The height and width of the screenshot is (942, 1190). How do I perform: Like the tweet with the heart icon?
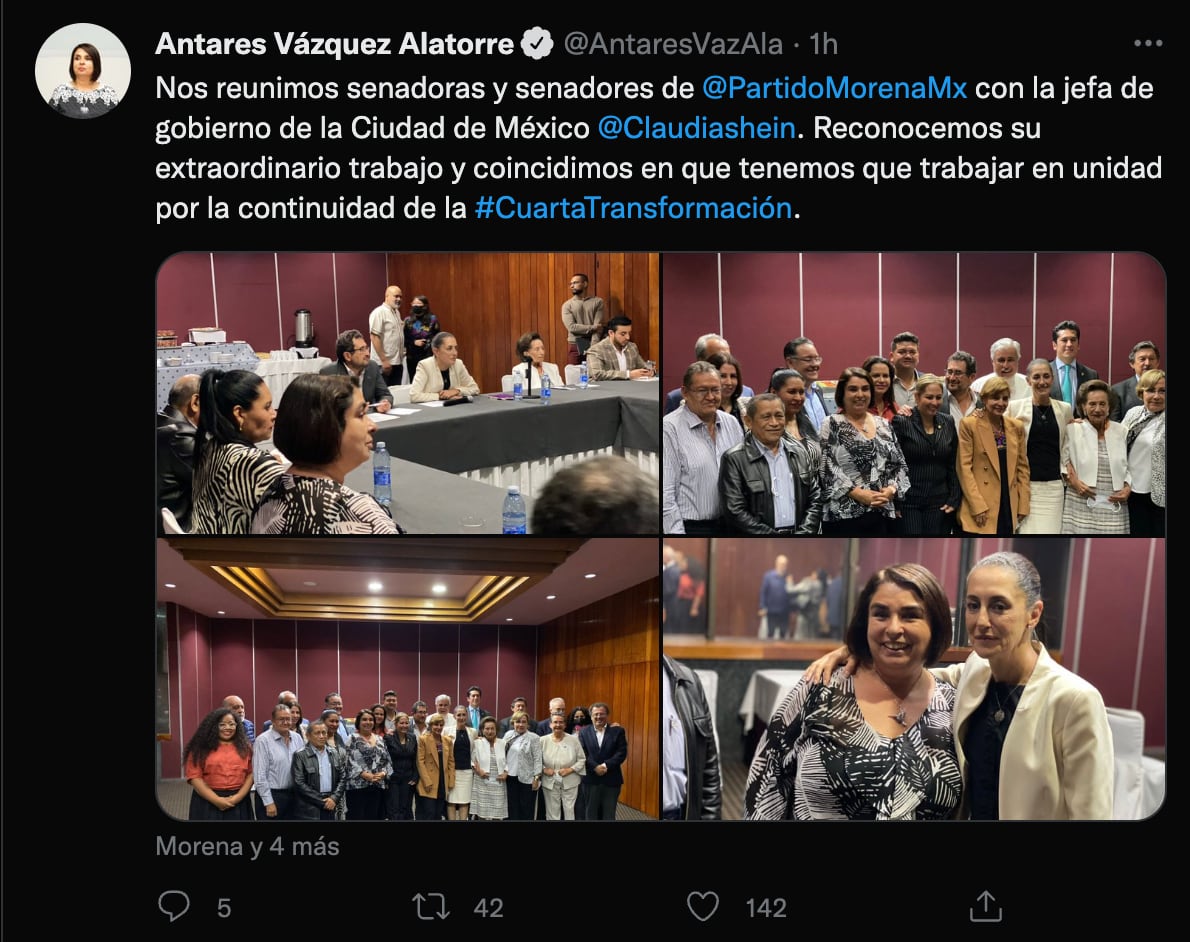coord(703,906)
